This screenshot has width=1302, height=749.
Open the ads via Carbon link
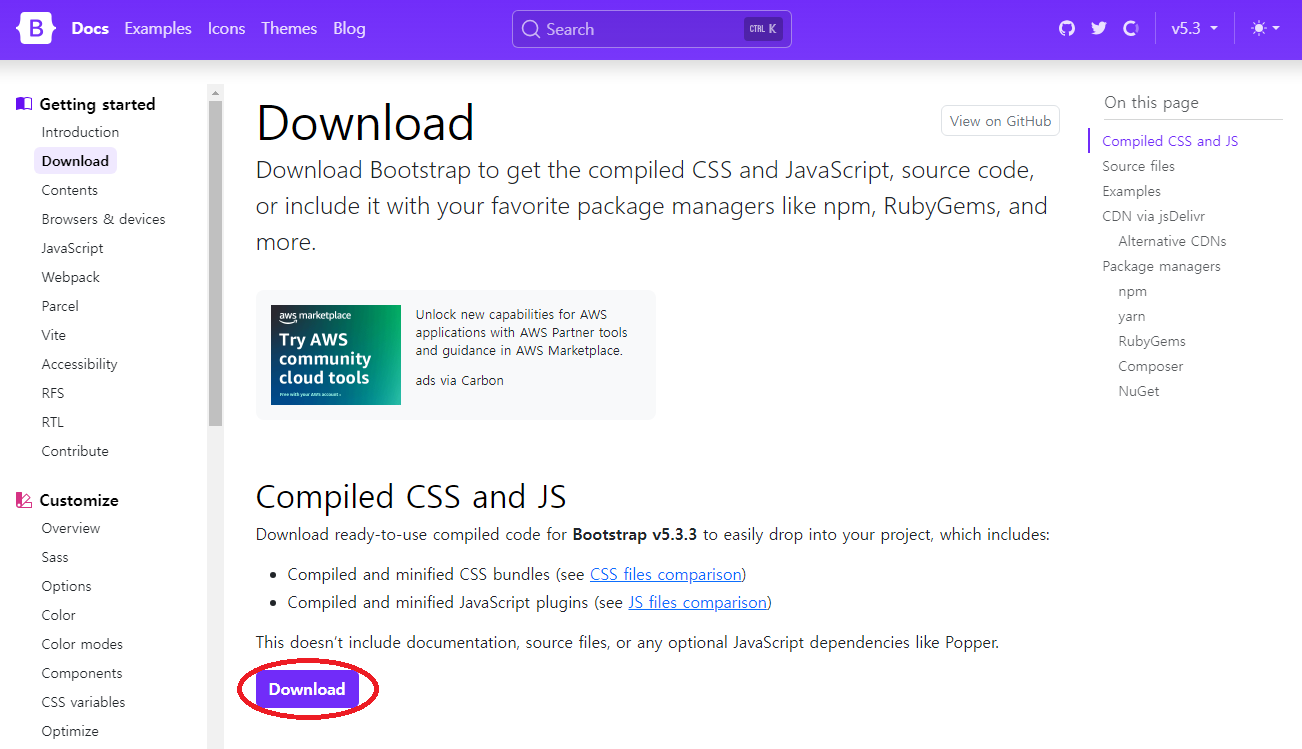coord(460,381)
